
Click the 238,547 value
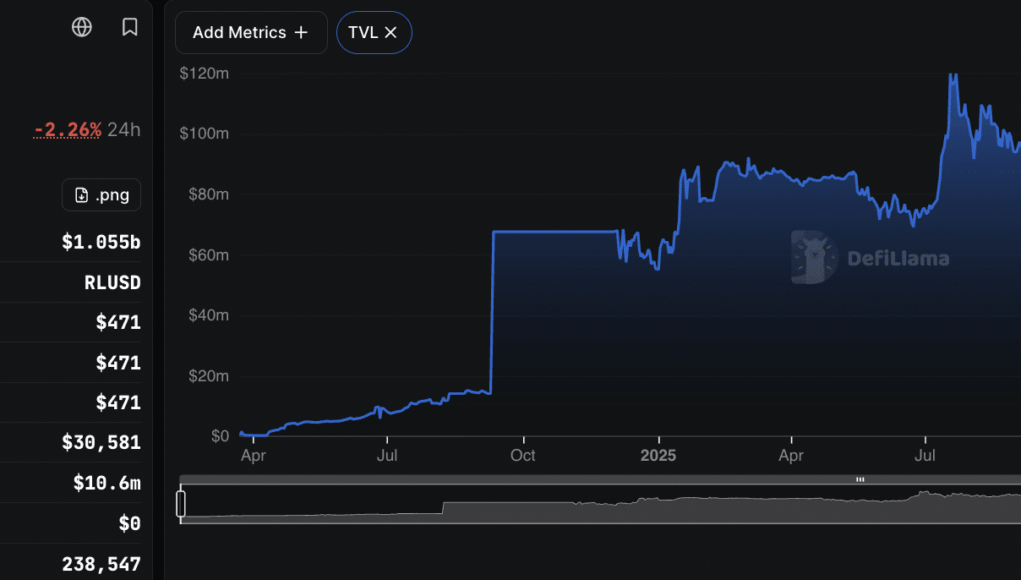click(101, 564)
